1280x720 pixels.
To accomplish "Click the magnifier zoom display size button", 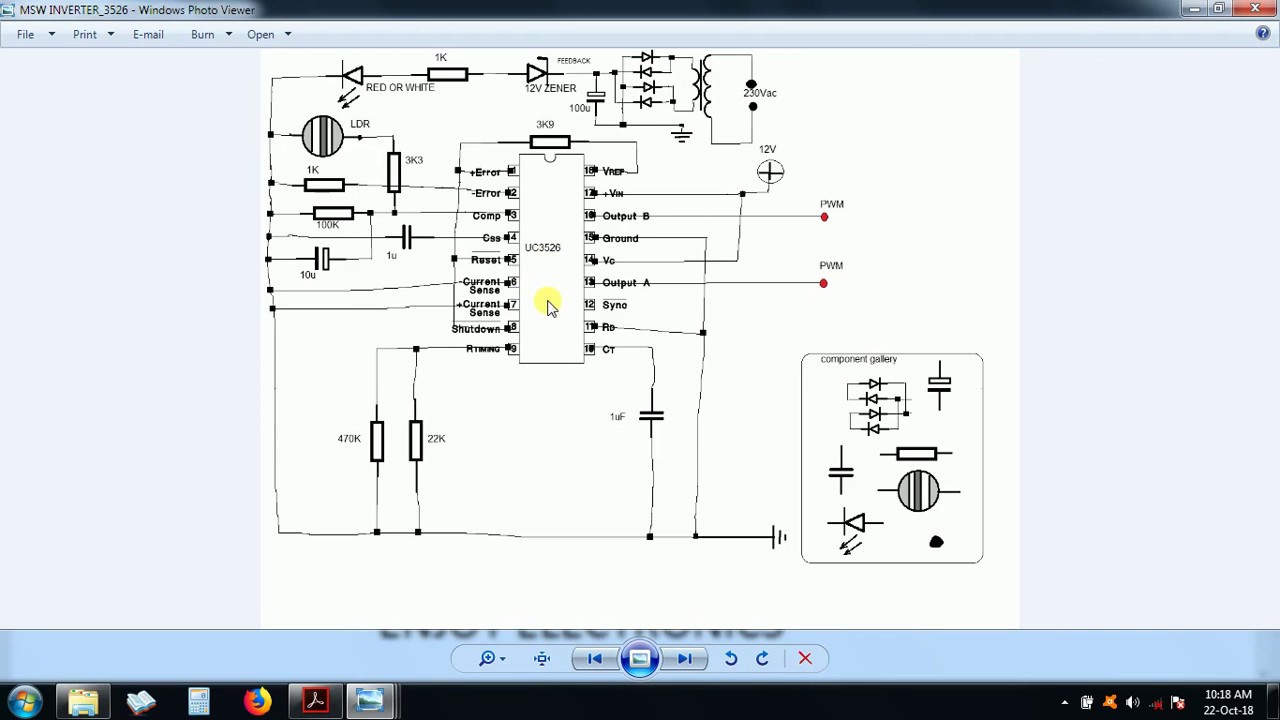I will click(486, 658).
